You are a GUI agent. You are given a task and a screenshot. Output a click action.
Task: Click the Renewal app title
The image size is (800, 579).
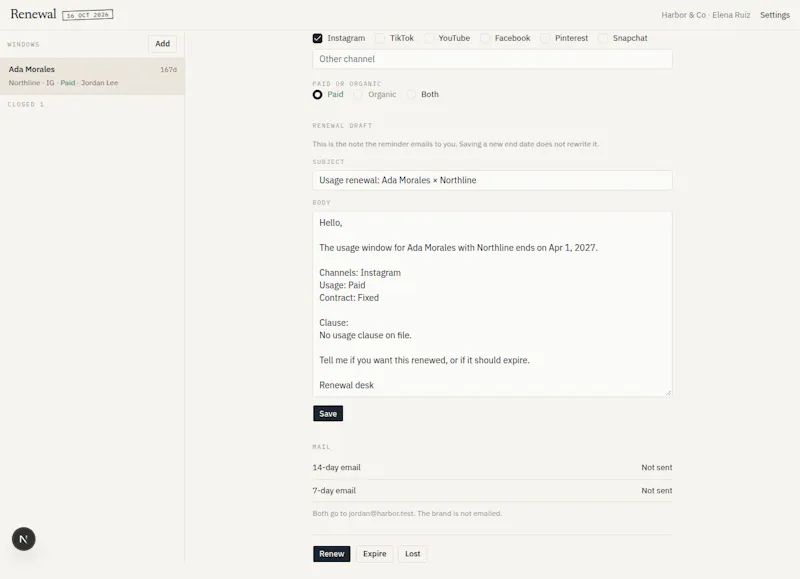pos(33,14)
